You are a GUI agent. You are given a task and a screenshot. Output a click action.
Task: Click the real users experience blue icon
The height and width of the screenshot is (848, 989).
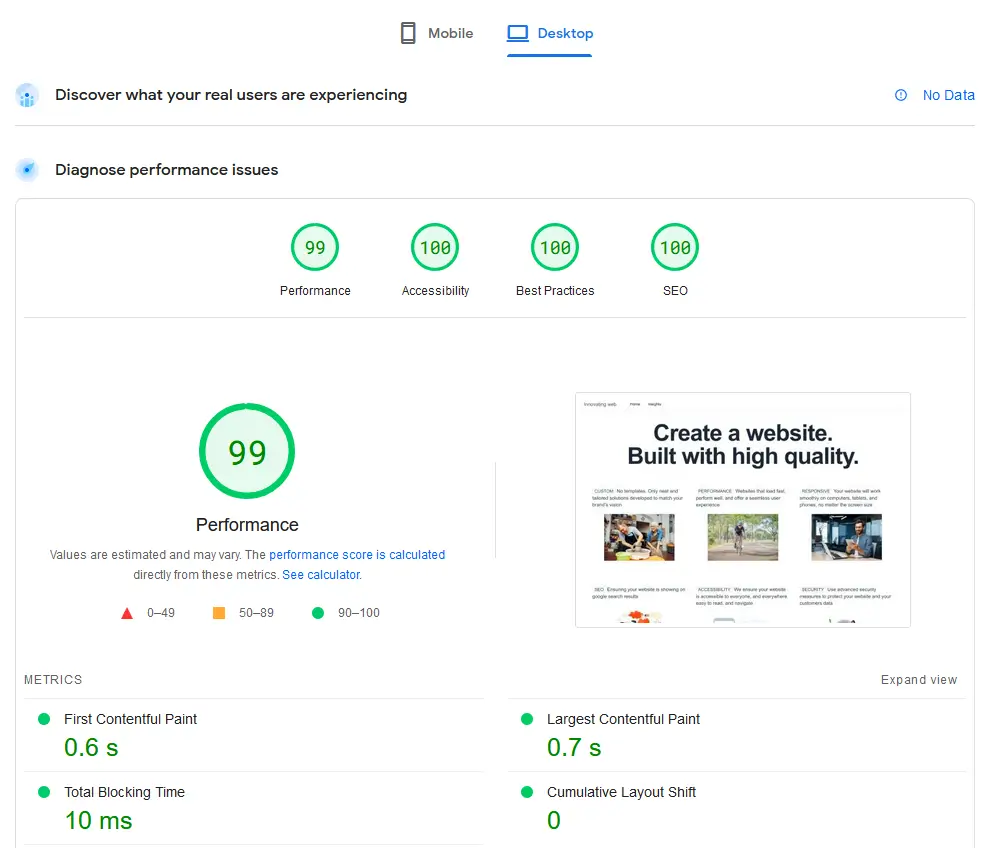tap(27, 95)
